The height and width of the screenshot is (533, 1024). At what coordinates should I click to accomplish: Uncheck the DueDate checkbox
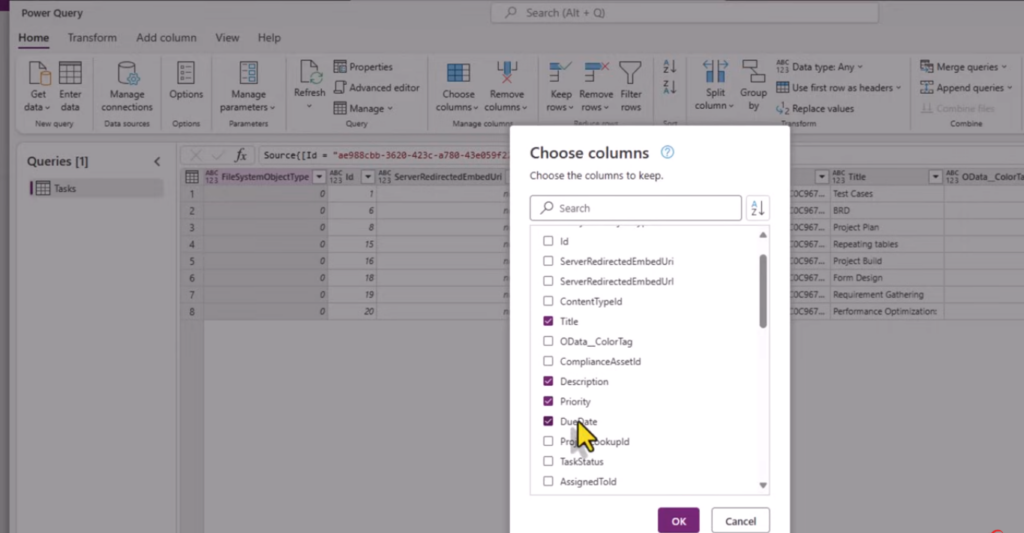point(548,421)
